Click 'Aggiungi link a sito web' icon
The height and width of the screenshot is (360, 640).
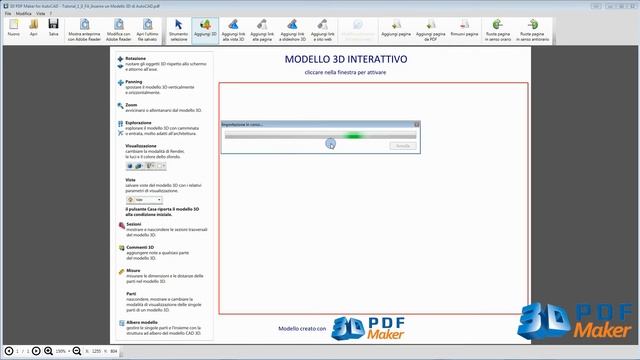[322, 30]
